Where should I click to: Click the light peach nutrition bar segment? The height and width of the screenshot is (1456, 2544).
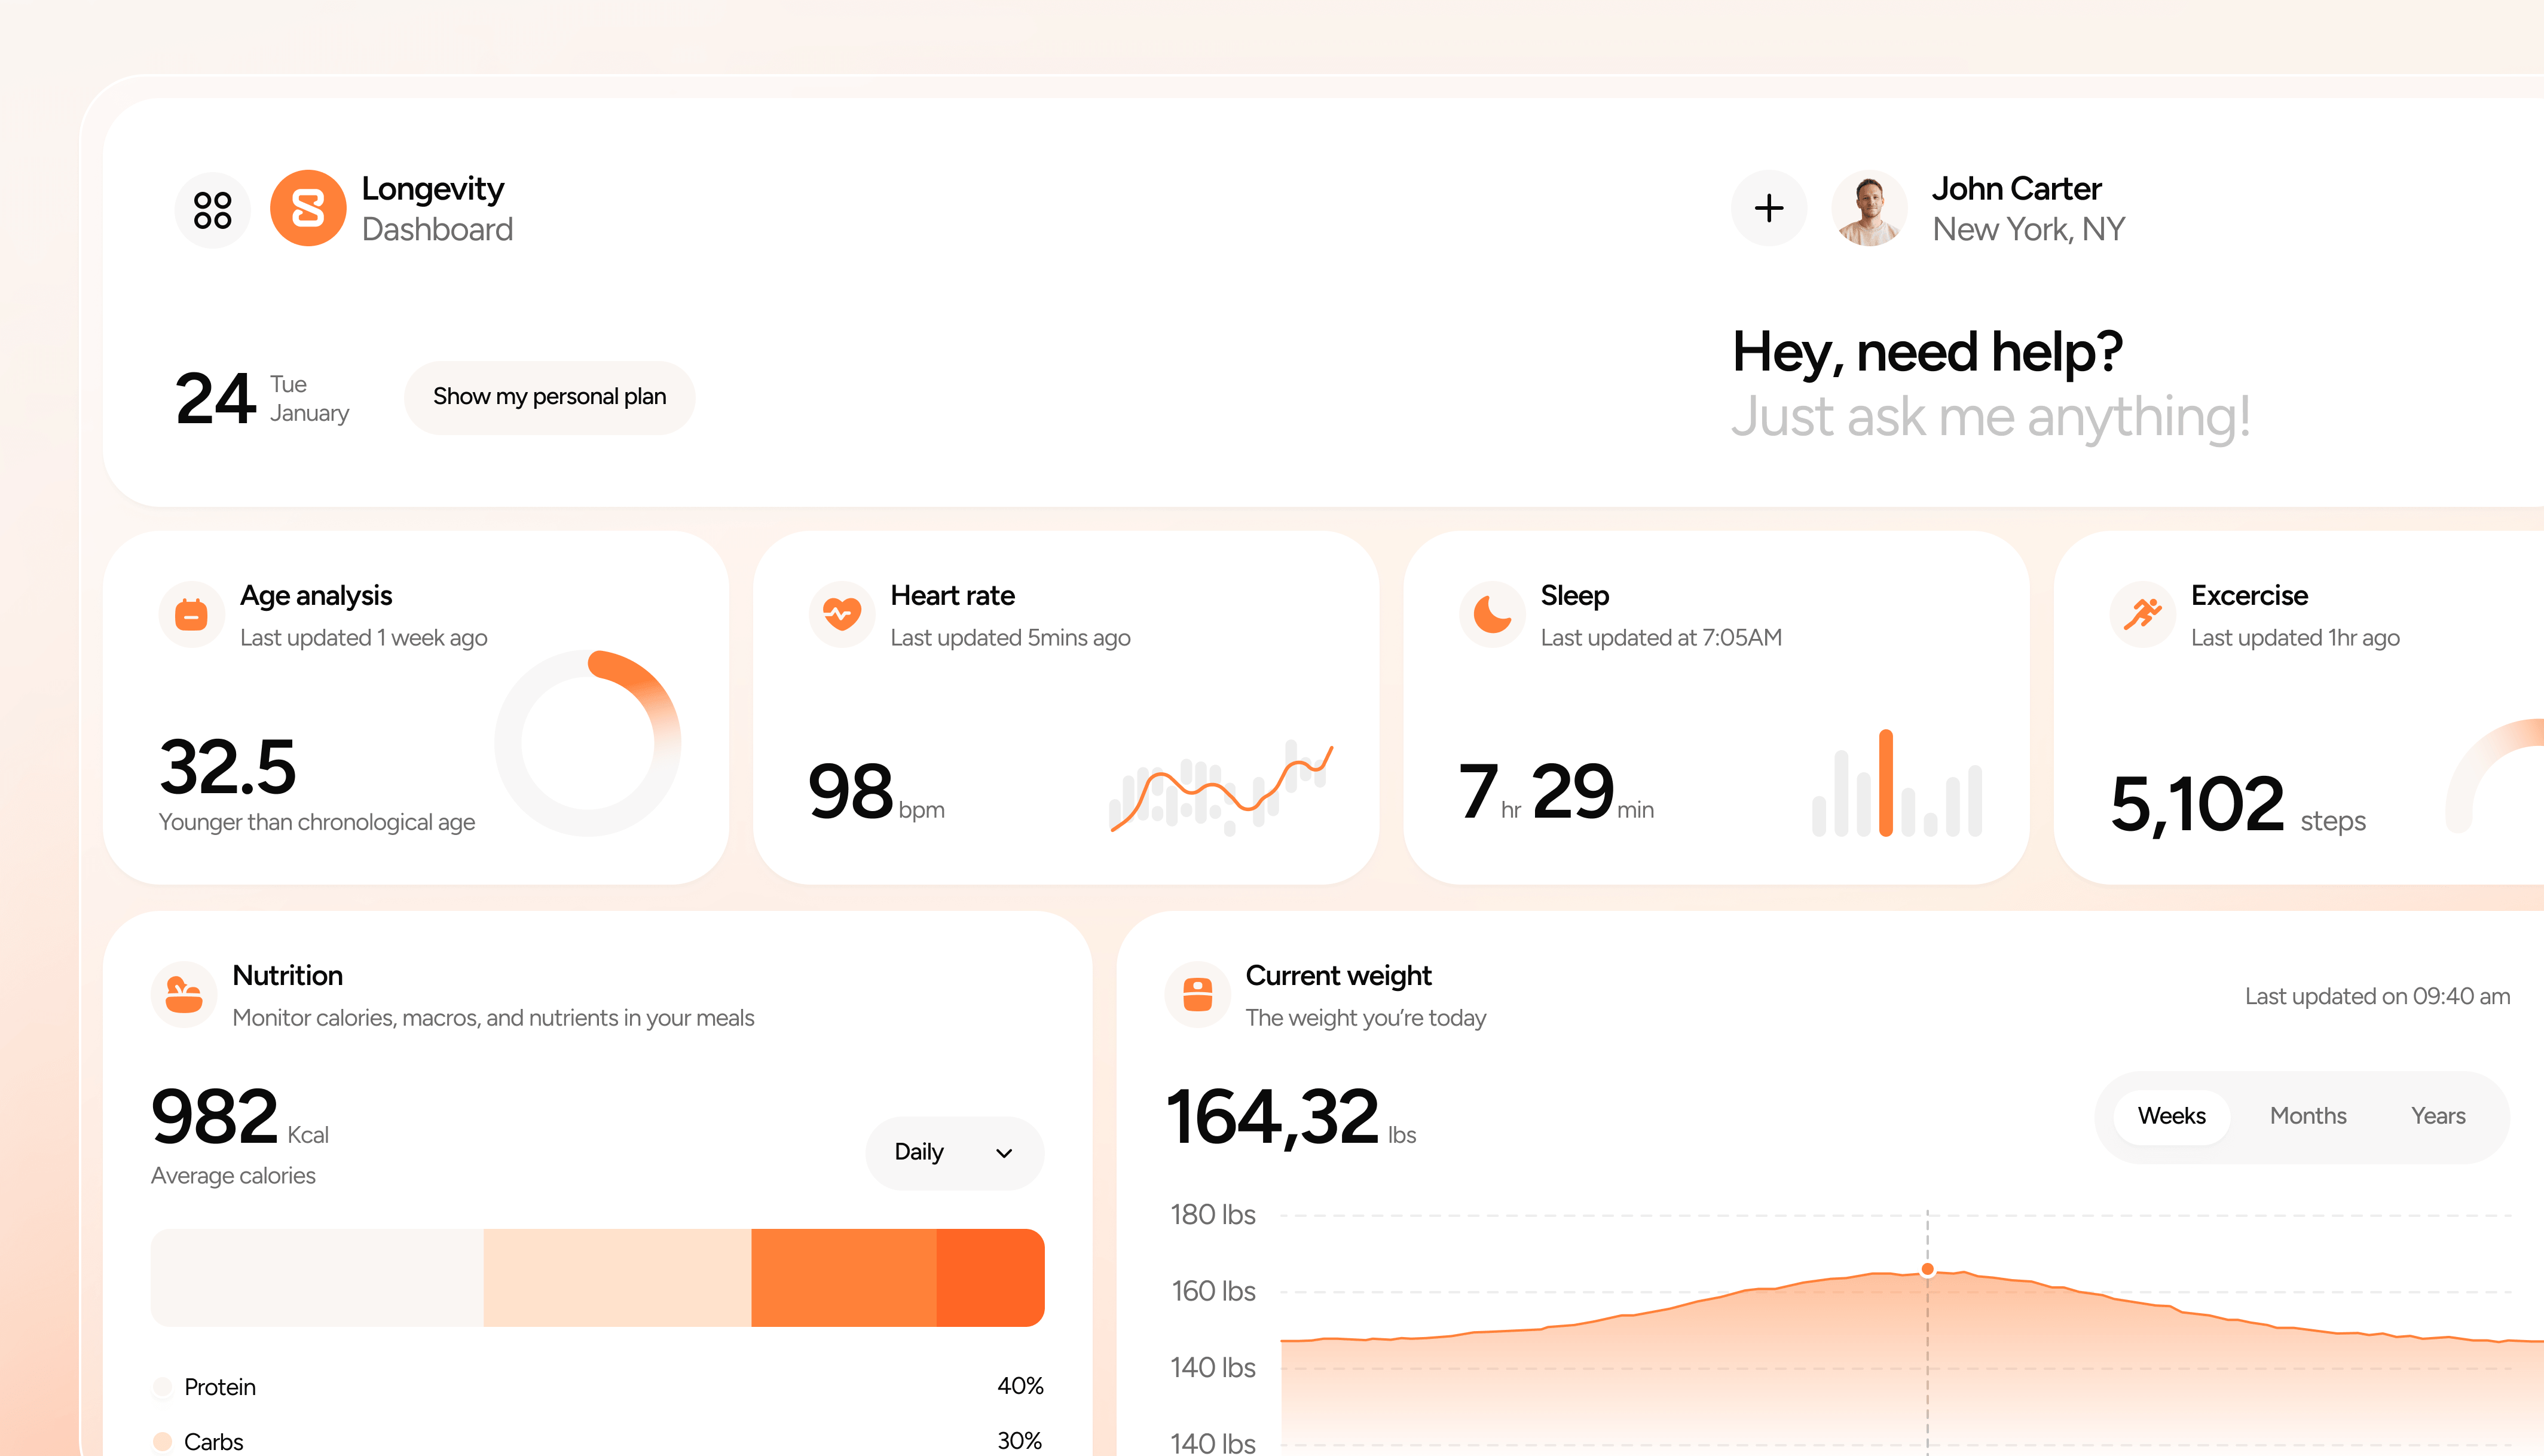tap(617, 1278)
